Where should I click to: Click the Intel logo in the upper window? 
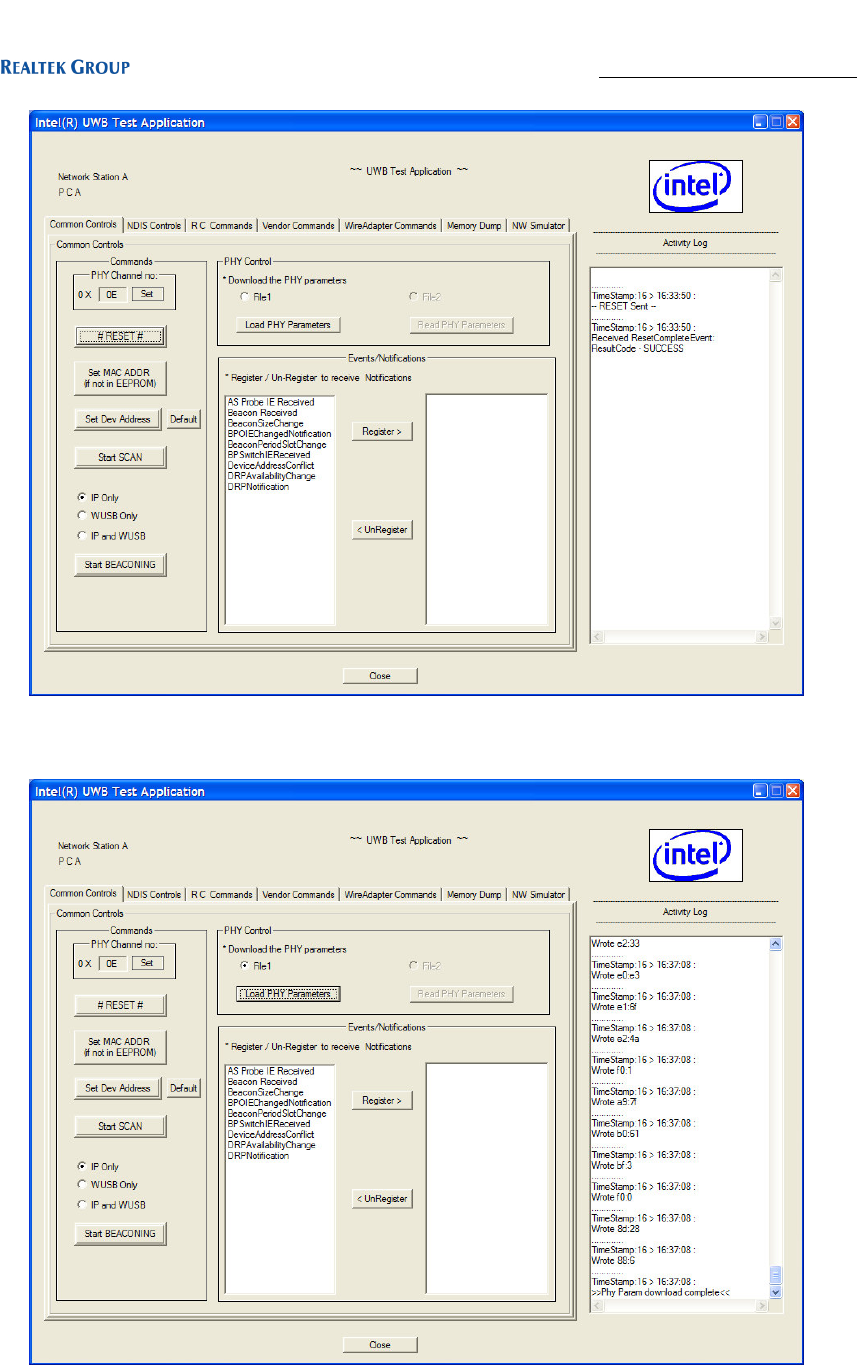[x=696, y=188]
